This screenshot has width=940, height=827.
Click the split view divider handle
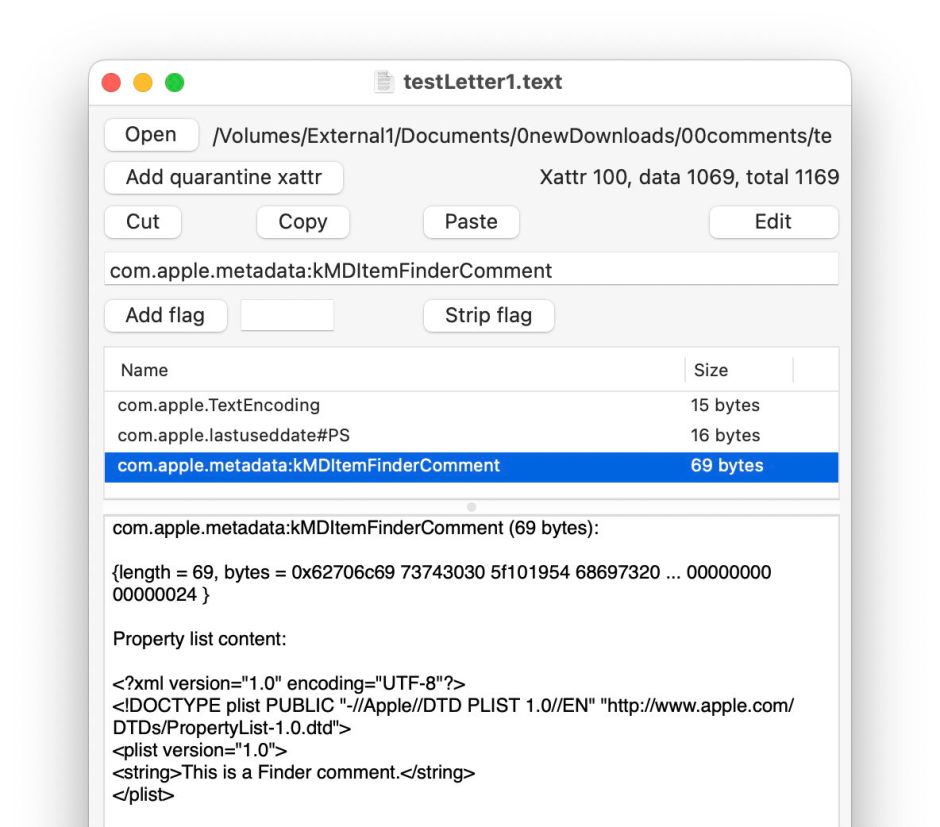click(472, 507)
